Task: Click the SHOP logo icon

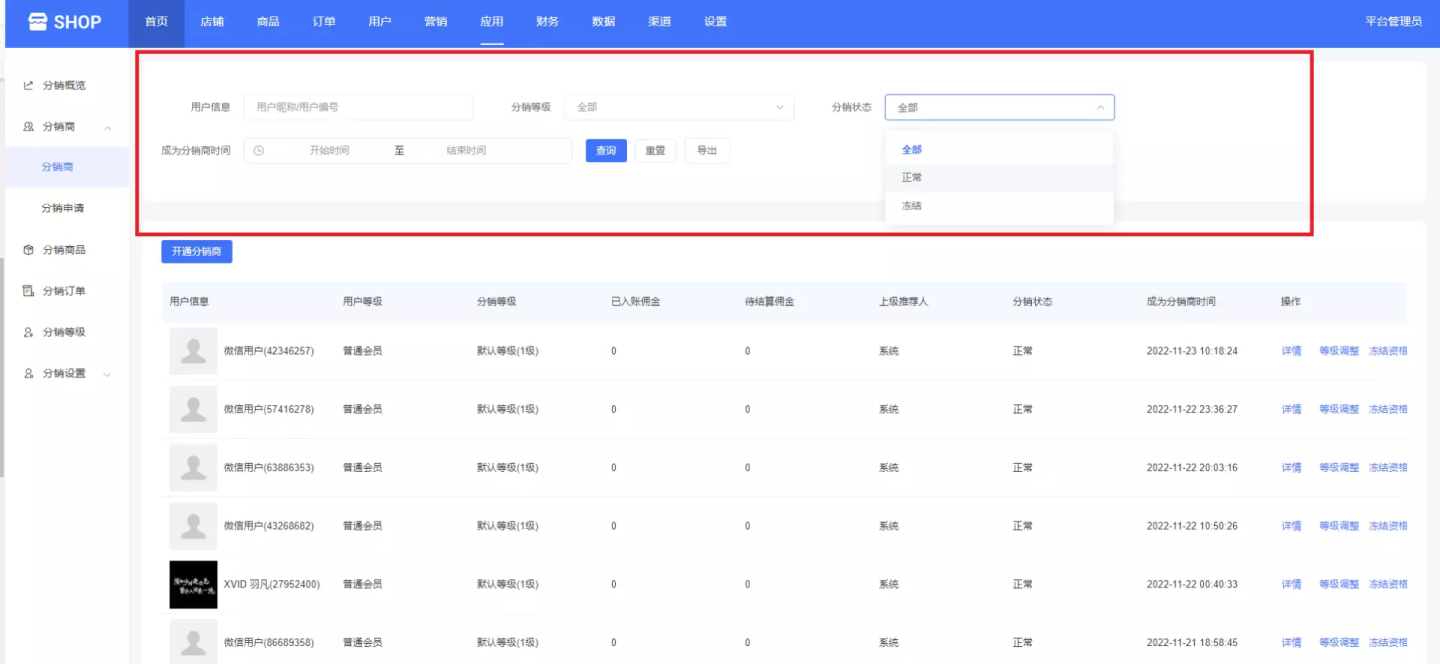Action: (x=38, y=22)
